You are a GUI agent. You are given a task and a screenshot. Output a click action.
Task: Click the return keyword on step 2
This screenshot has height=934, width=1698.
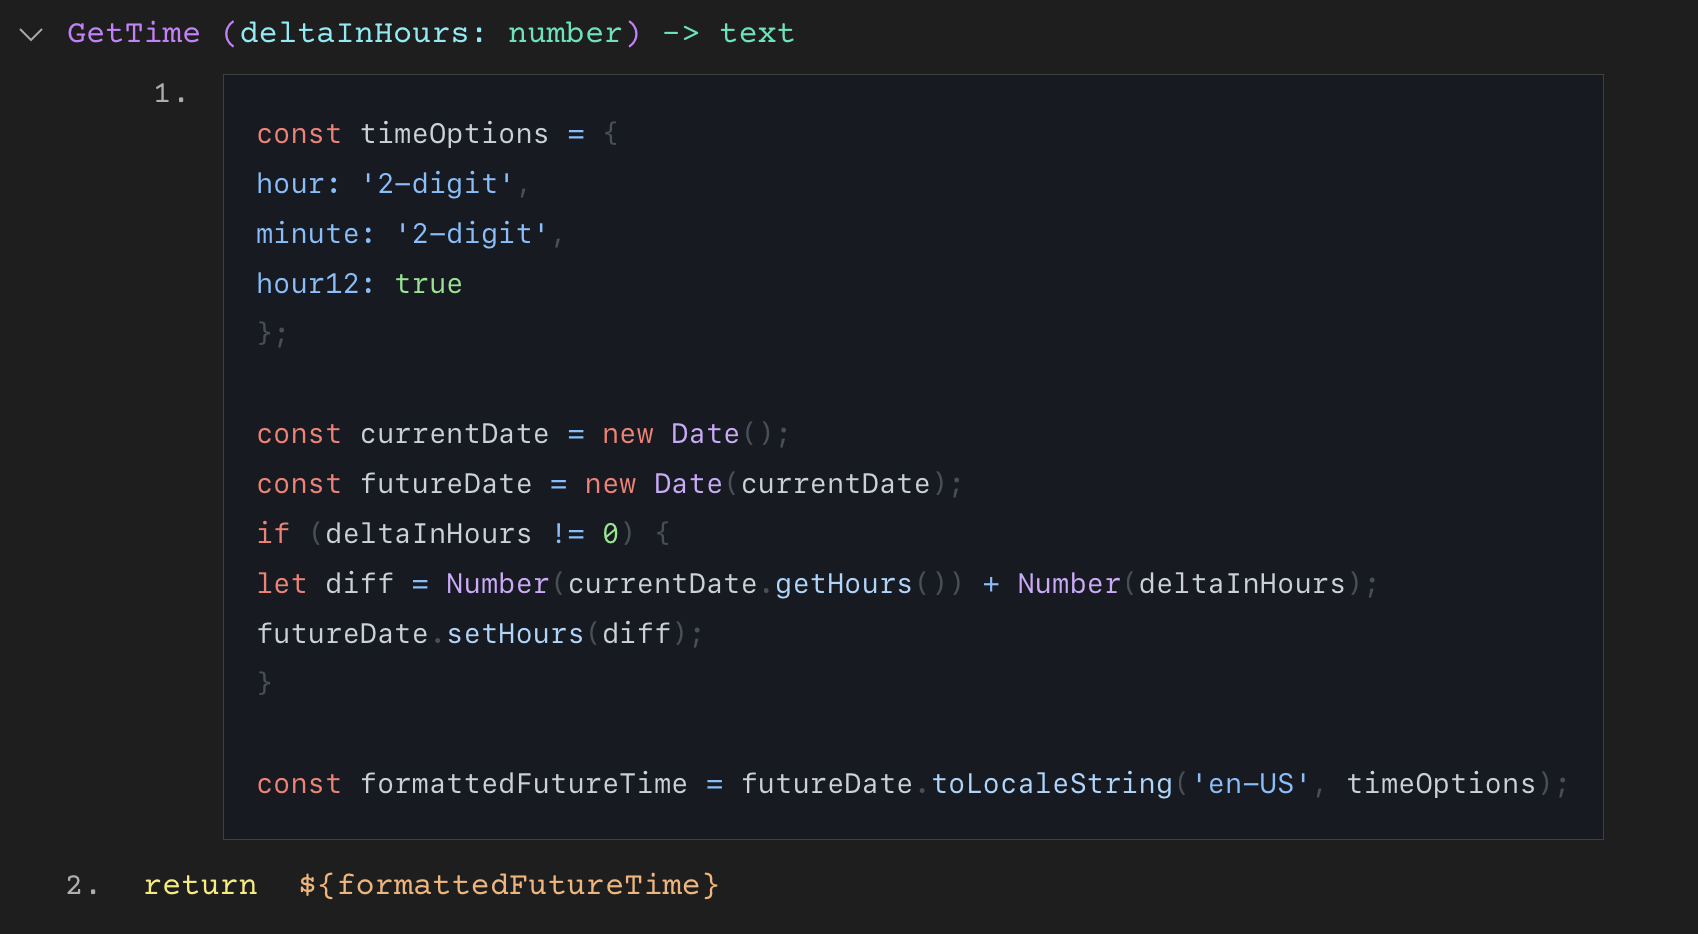click(200, 884)
